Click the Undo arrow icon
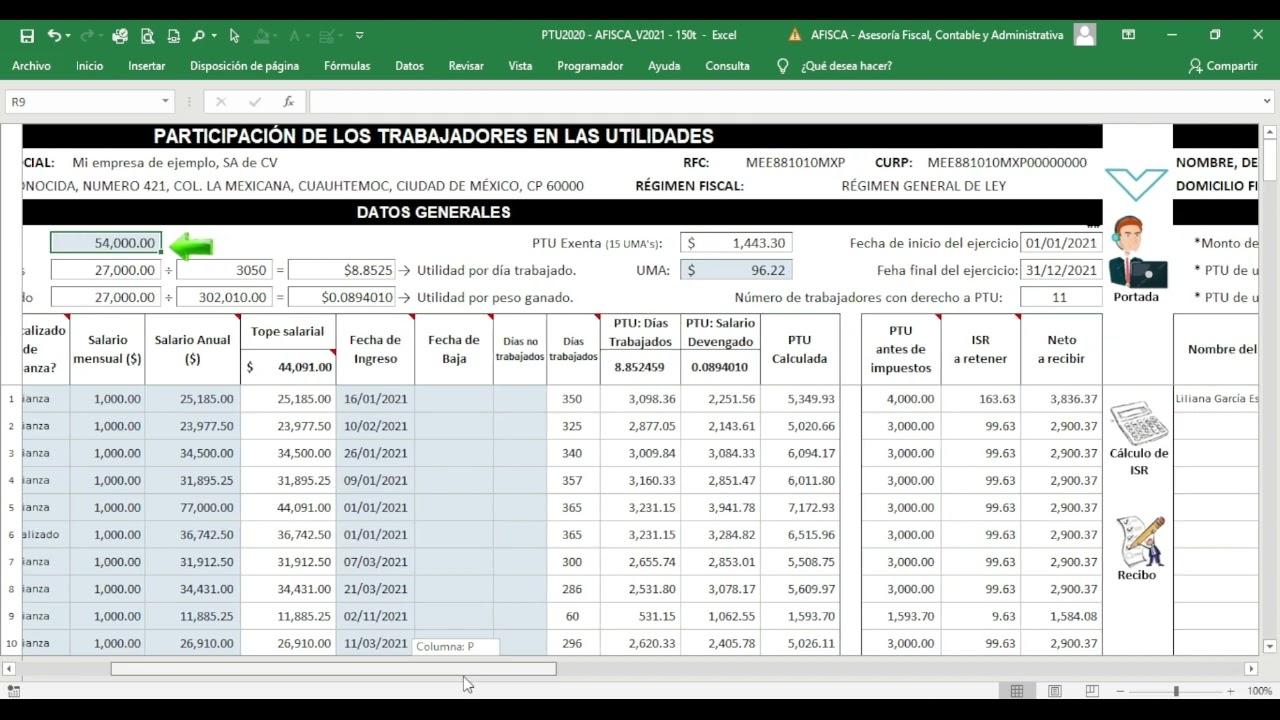The height and width of the screenshot is (720, 1280). pos(53,35)
